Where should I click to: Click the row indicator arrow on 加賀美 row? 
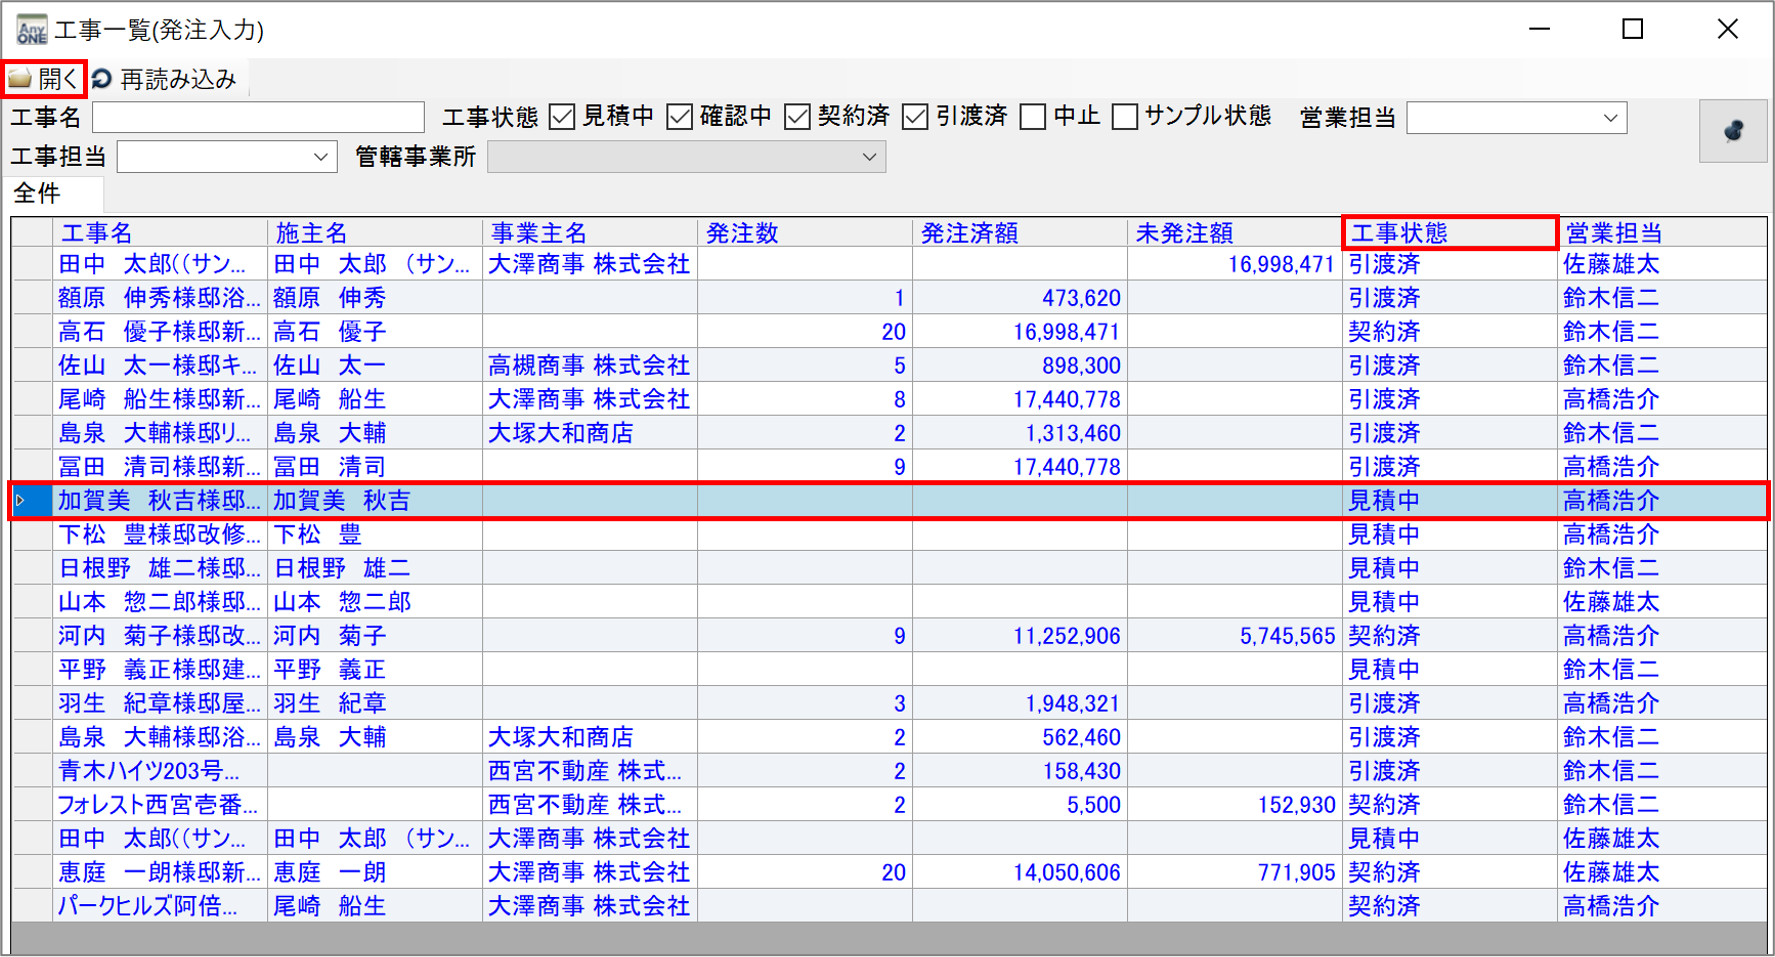click(x=21, y=501)
